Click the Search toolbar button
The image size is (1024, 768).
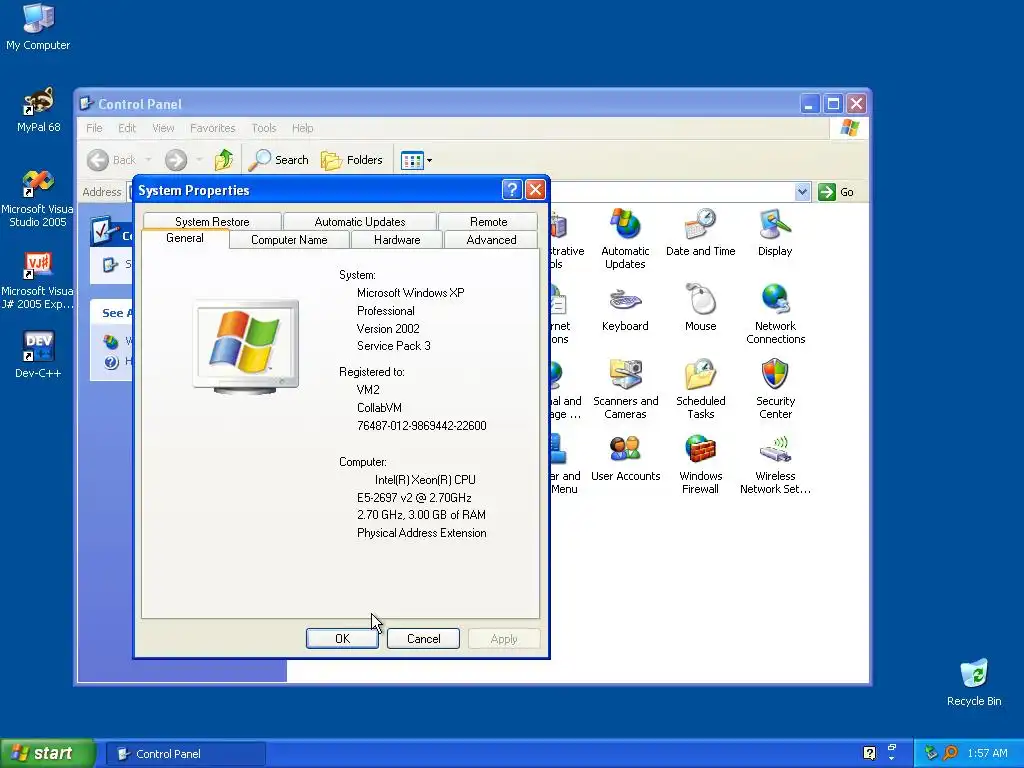point(279,159)
